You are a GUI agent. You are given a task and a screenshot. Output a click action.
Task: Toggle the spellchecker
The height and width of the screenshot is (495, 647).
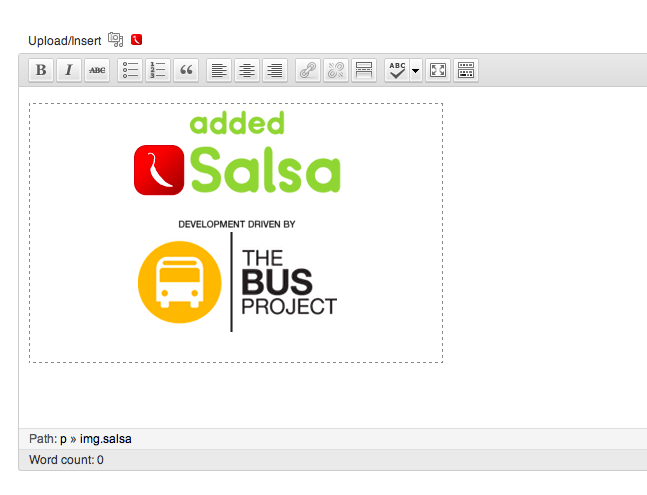point(397,70)
